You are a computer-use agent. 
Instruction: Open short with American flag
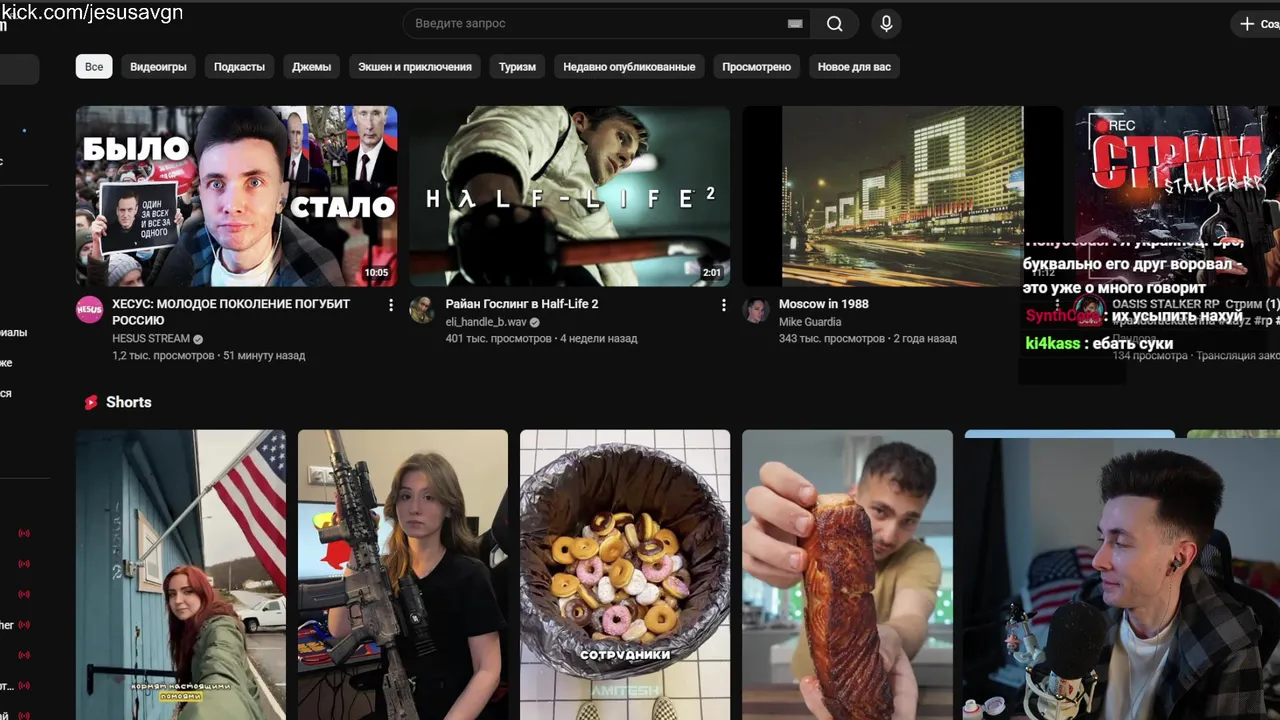coord(181,575)
